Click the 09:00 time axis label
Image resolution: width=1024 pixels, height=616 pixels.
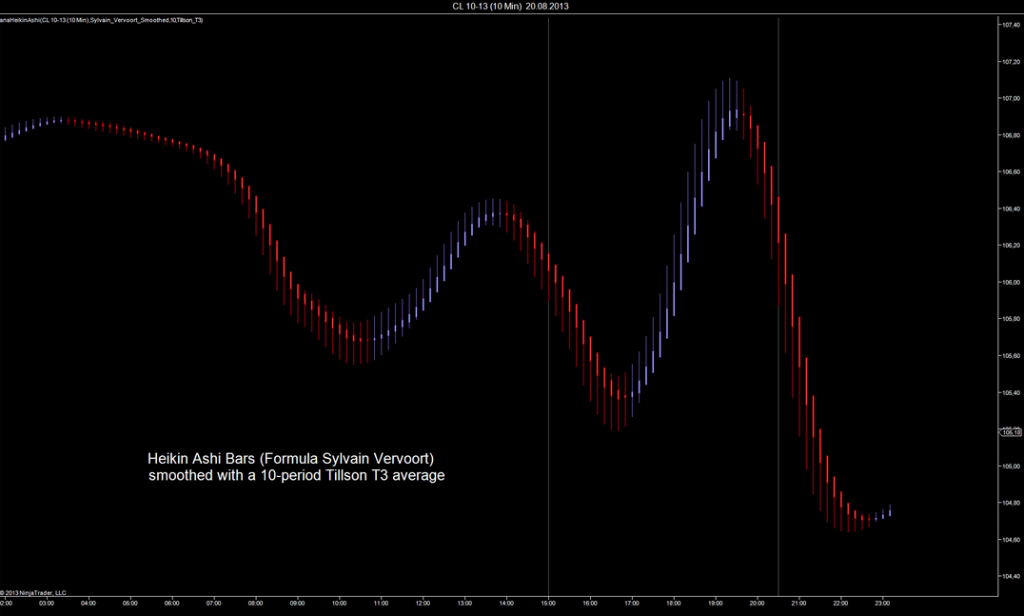(x=297, y=603)
